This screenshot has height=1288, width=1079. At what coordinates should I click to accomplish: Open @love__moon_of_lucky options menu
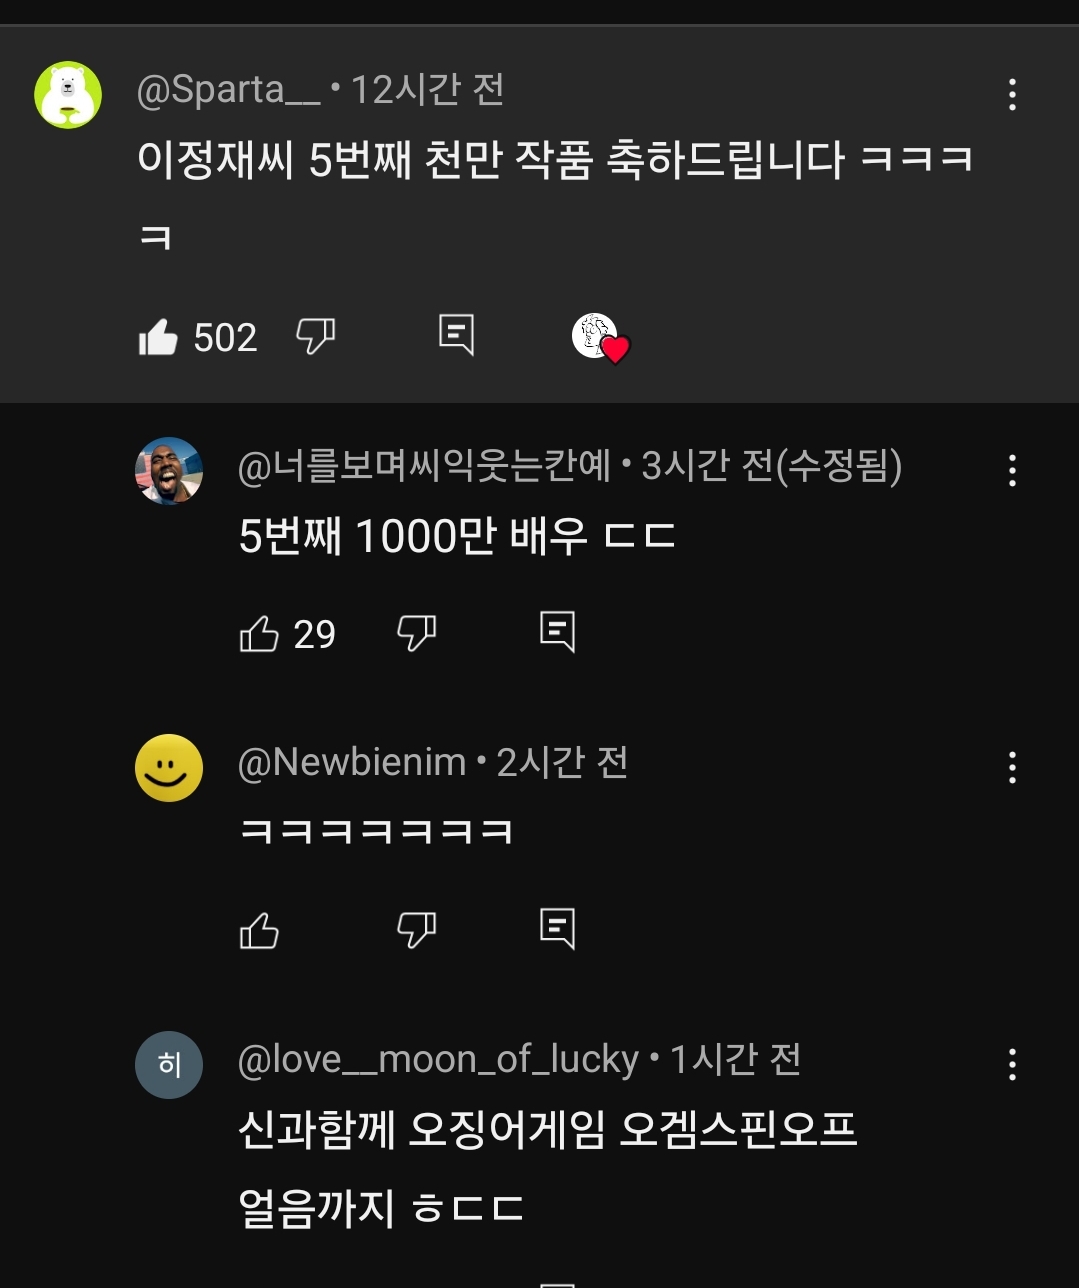coord(1012,1064)
